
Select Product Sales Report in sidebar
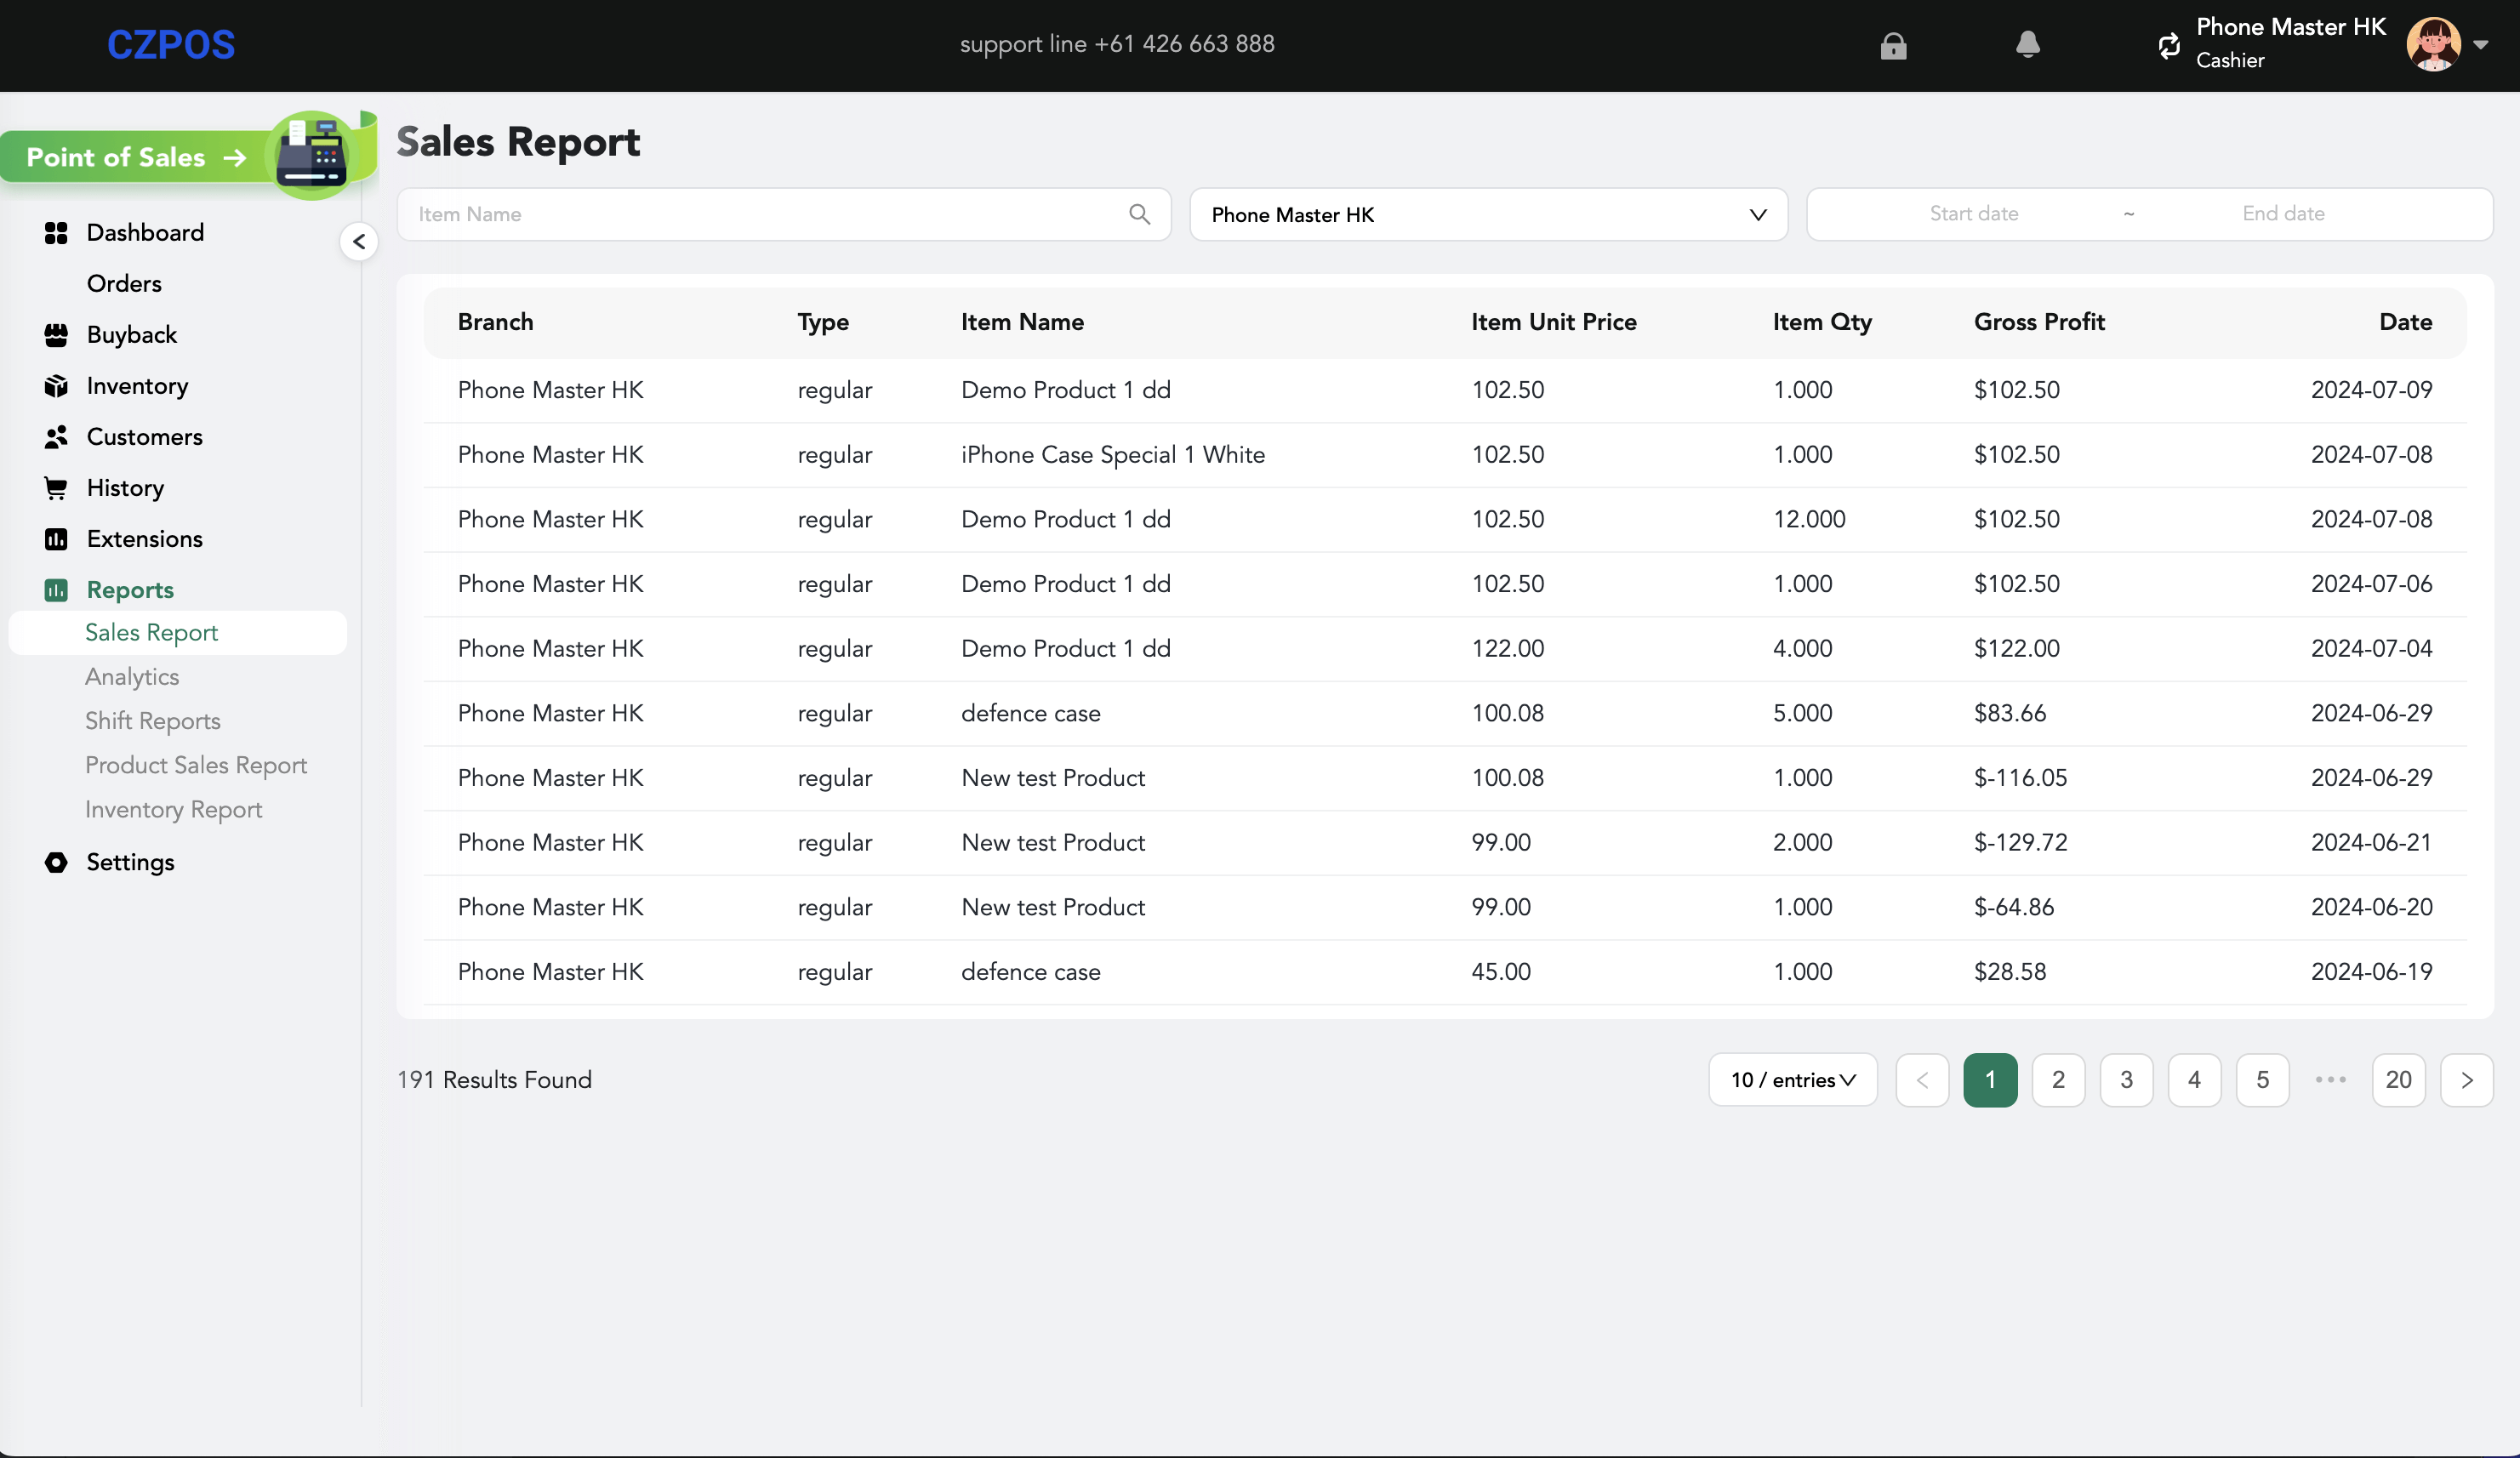(196, 765)
